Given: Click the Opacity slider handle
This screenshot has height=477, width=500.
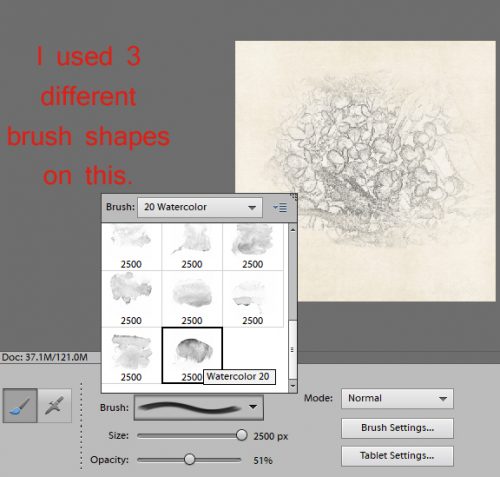Looking at the screenshot, I should click(x=189, y=459).
